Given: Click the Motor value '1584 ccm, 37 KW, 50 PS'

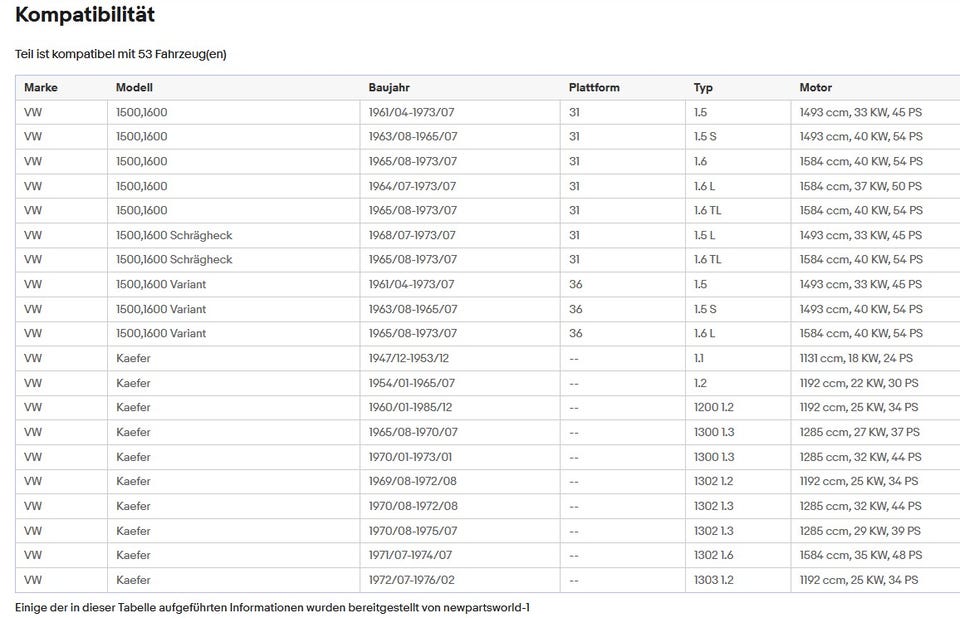Looking at the screenshot, I should click(861, 186).
